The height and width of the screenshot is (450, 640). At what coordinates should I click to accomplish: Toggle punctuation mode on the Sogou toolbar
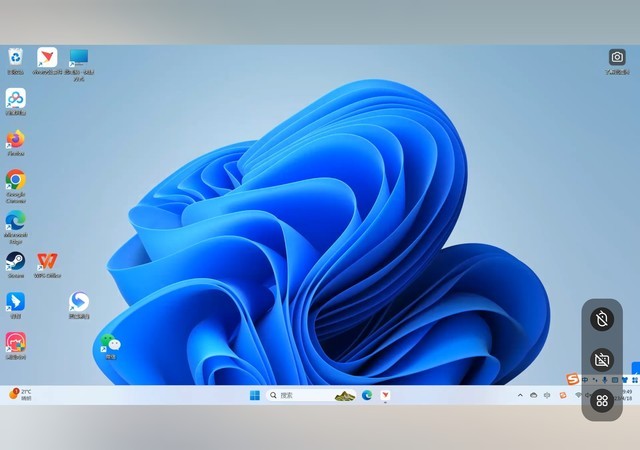[x=595, y=380]
